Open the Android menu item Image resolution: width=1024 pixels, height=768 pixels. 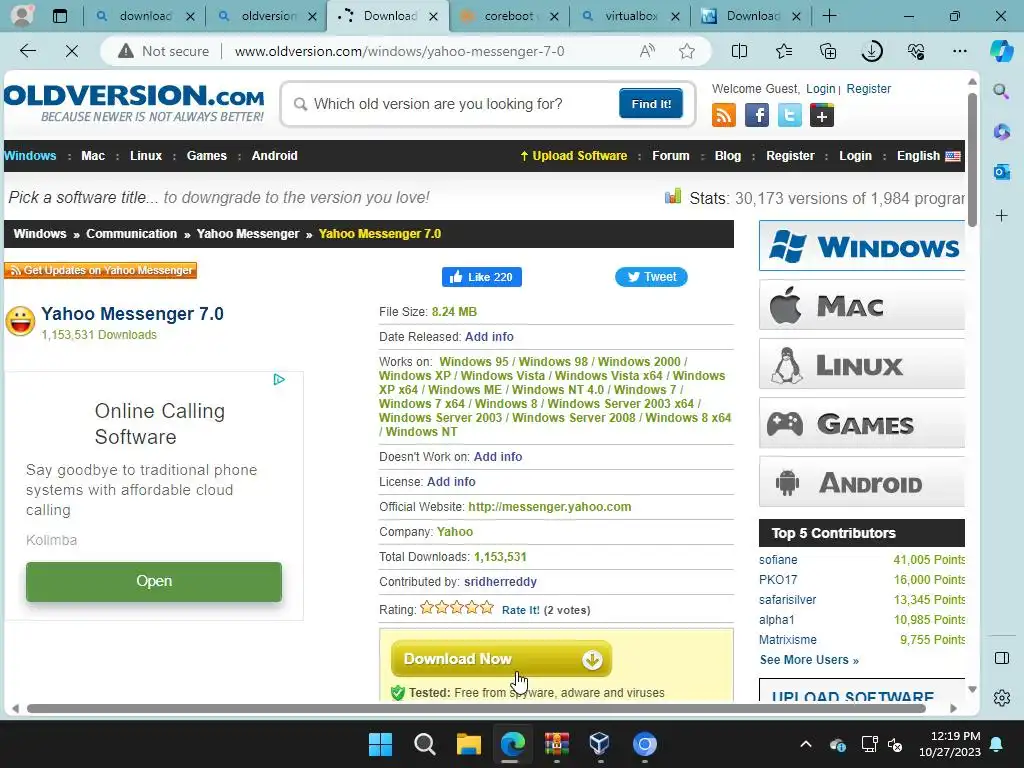tap(274, 155)
